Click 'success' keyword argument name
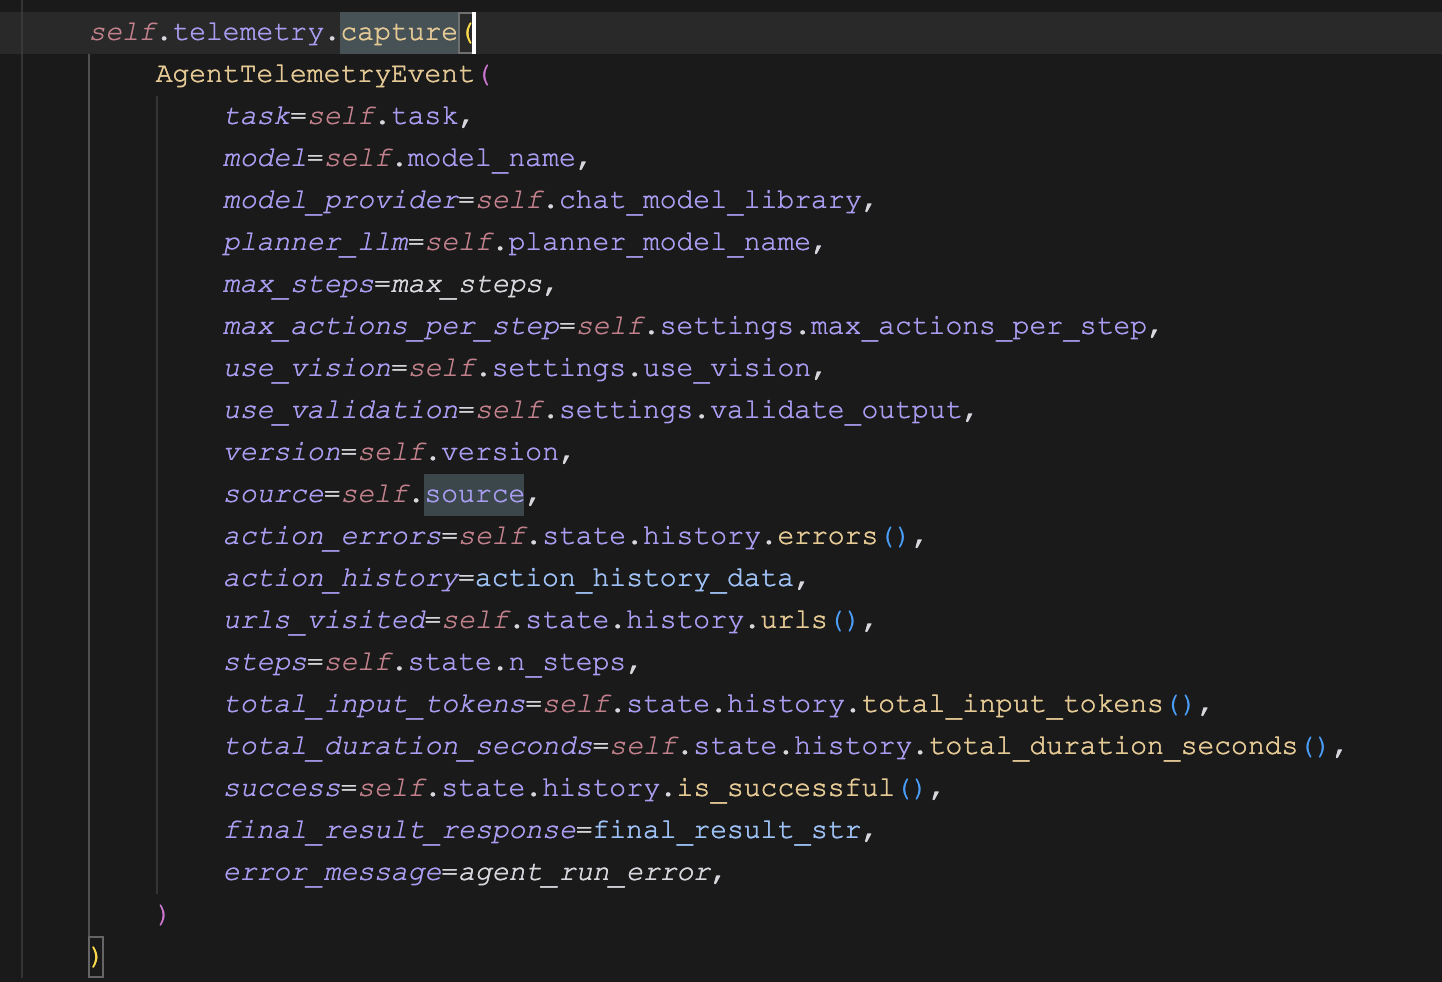This screenshot has width=1442, height=982. pos(282,789)
